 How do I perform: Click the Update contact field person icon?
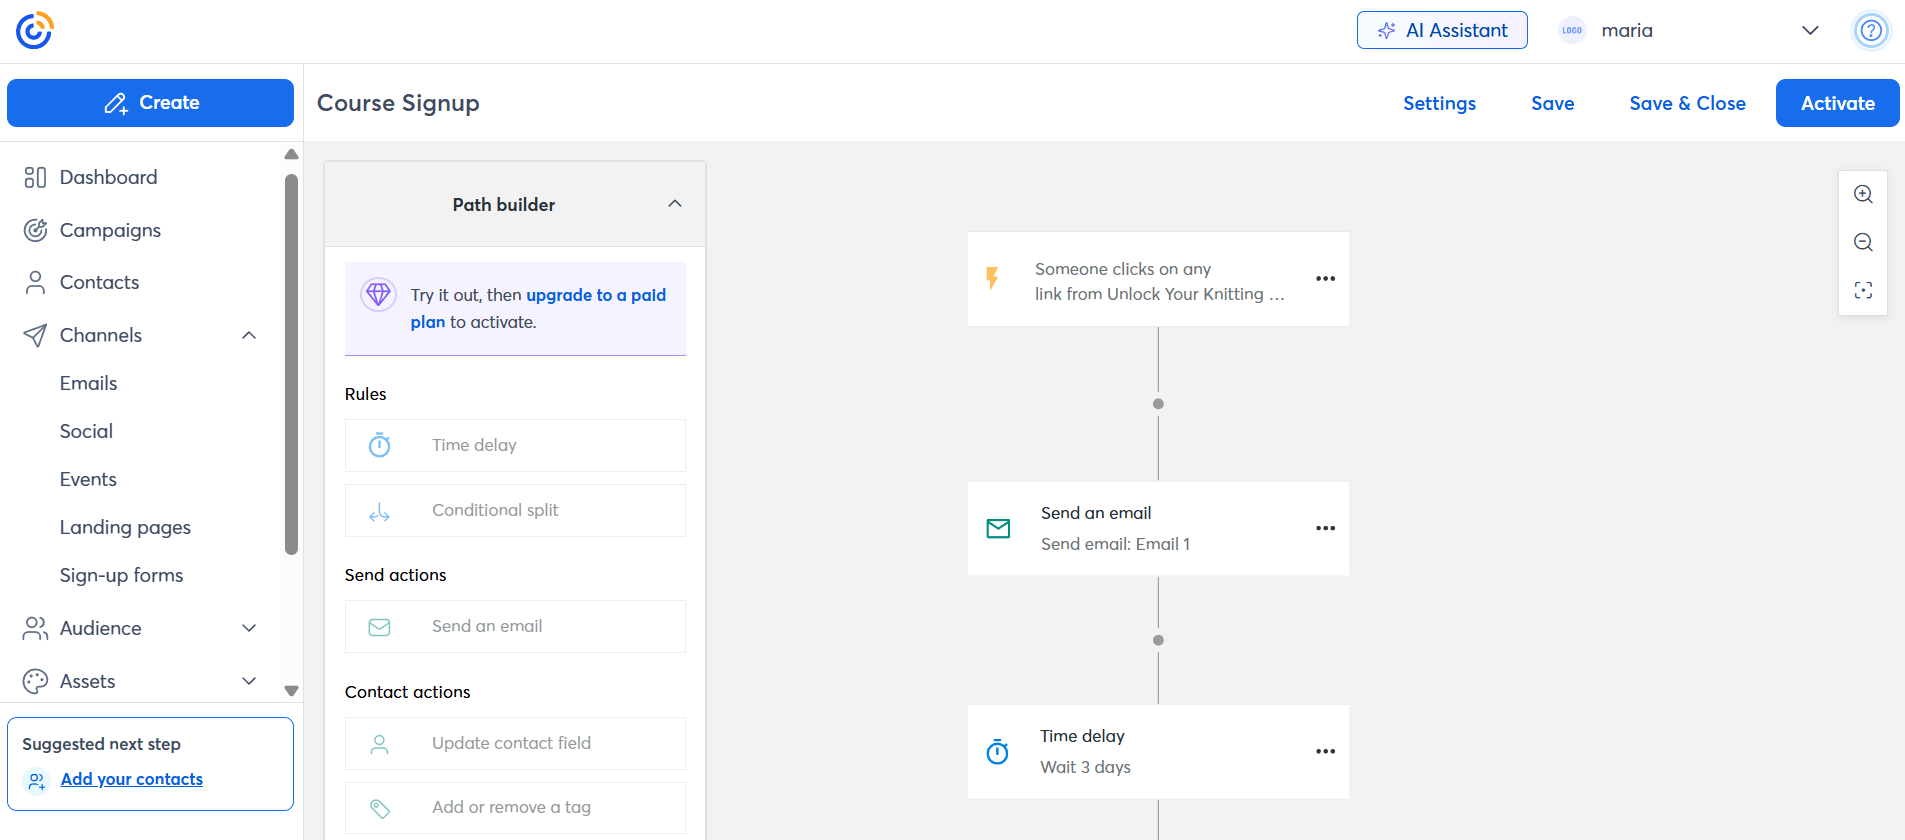tap(380, 744)
